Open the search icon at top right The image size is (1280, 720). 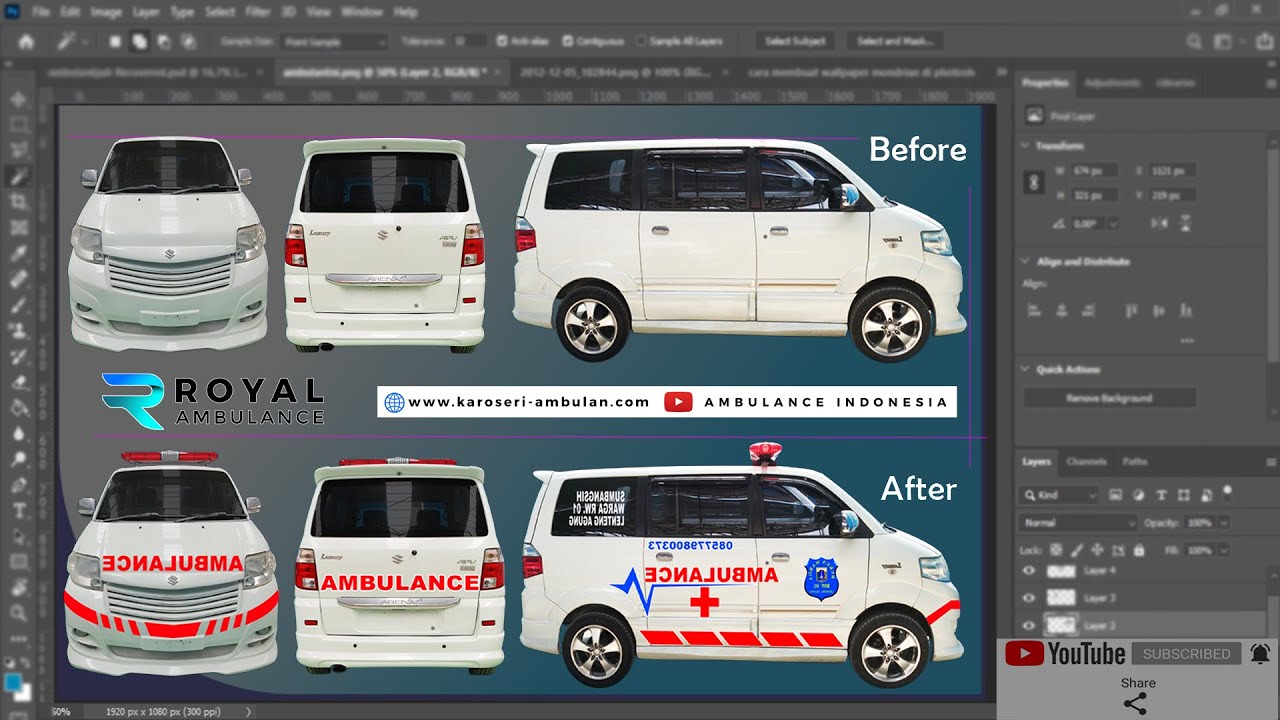1194,42
